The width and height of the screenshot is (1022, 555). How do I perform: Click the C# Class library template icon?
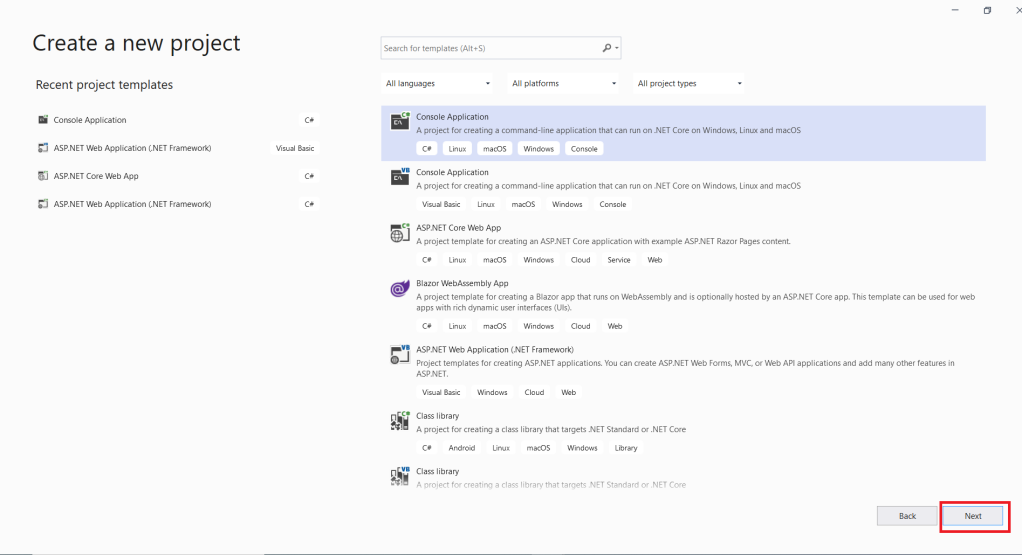pos(400,421)
